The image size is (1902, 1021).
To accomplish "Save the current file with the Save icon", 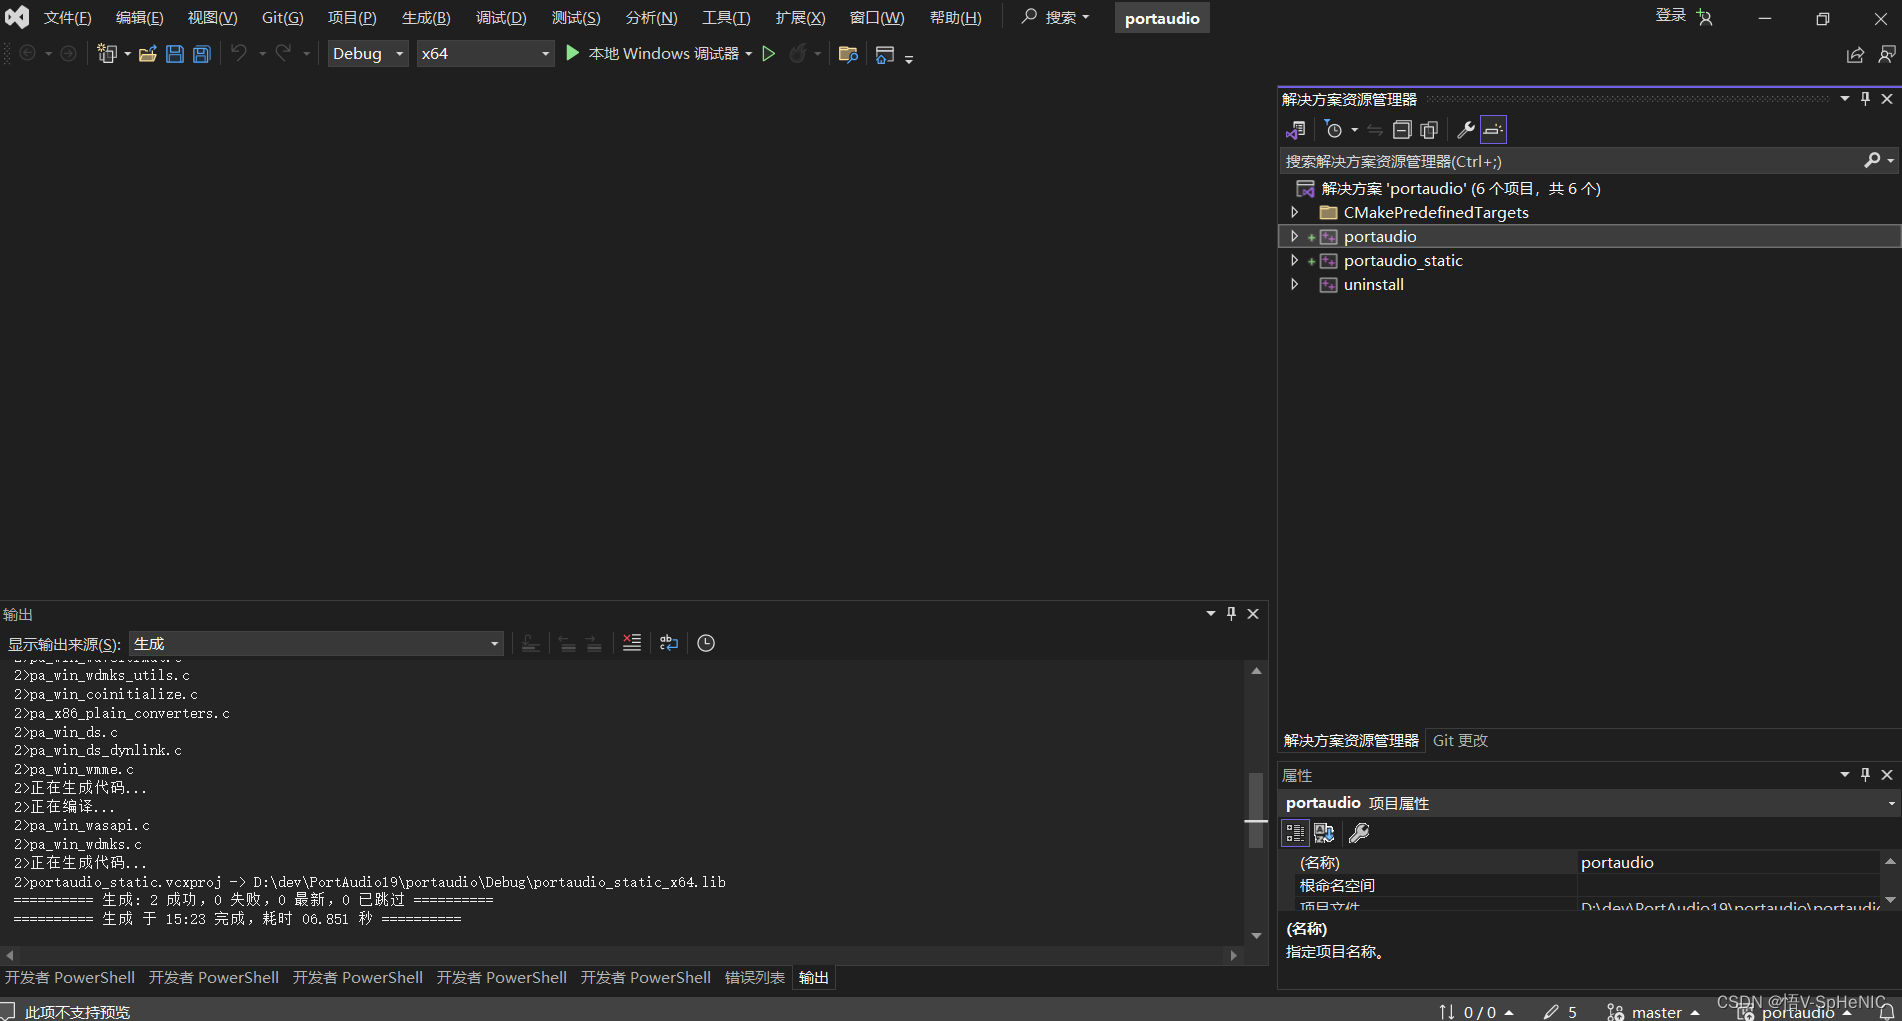I will point(175,54).
